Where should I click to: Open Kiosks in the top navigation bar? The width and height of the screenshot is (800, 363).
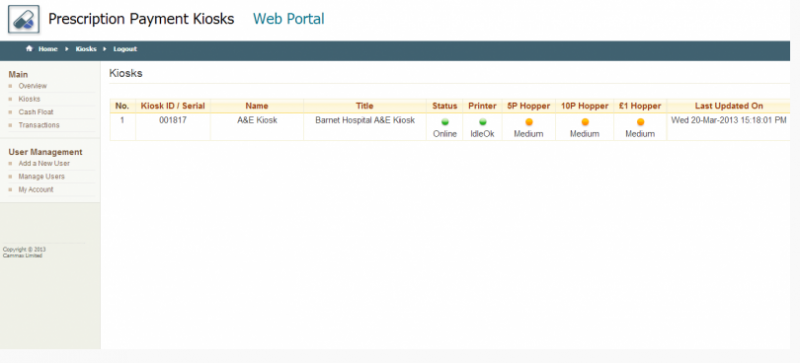tap(86, 49)
